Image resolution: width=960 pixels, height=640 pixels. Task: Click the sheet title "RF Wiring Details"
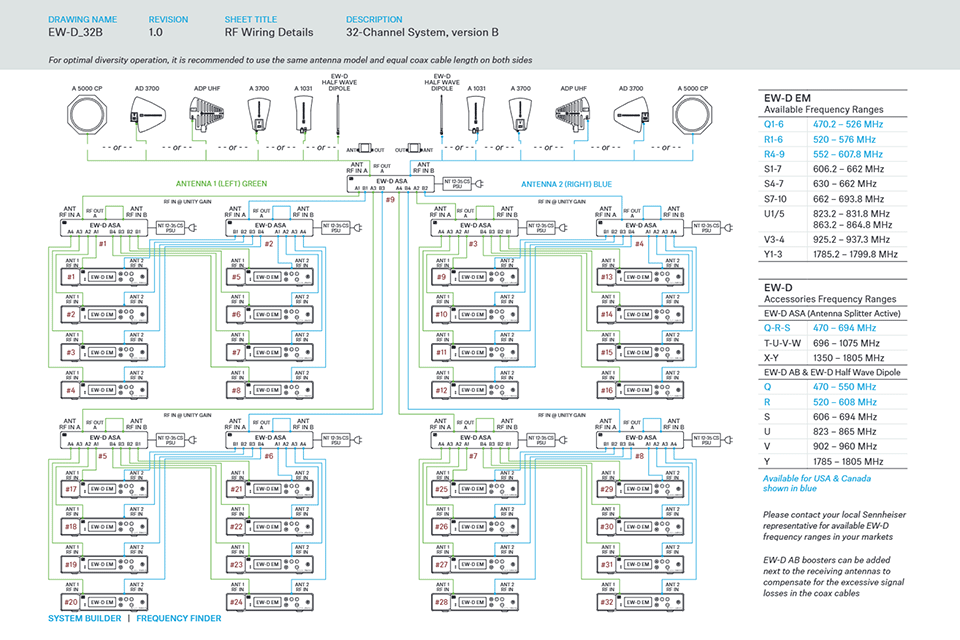click(x=269, y=32)
